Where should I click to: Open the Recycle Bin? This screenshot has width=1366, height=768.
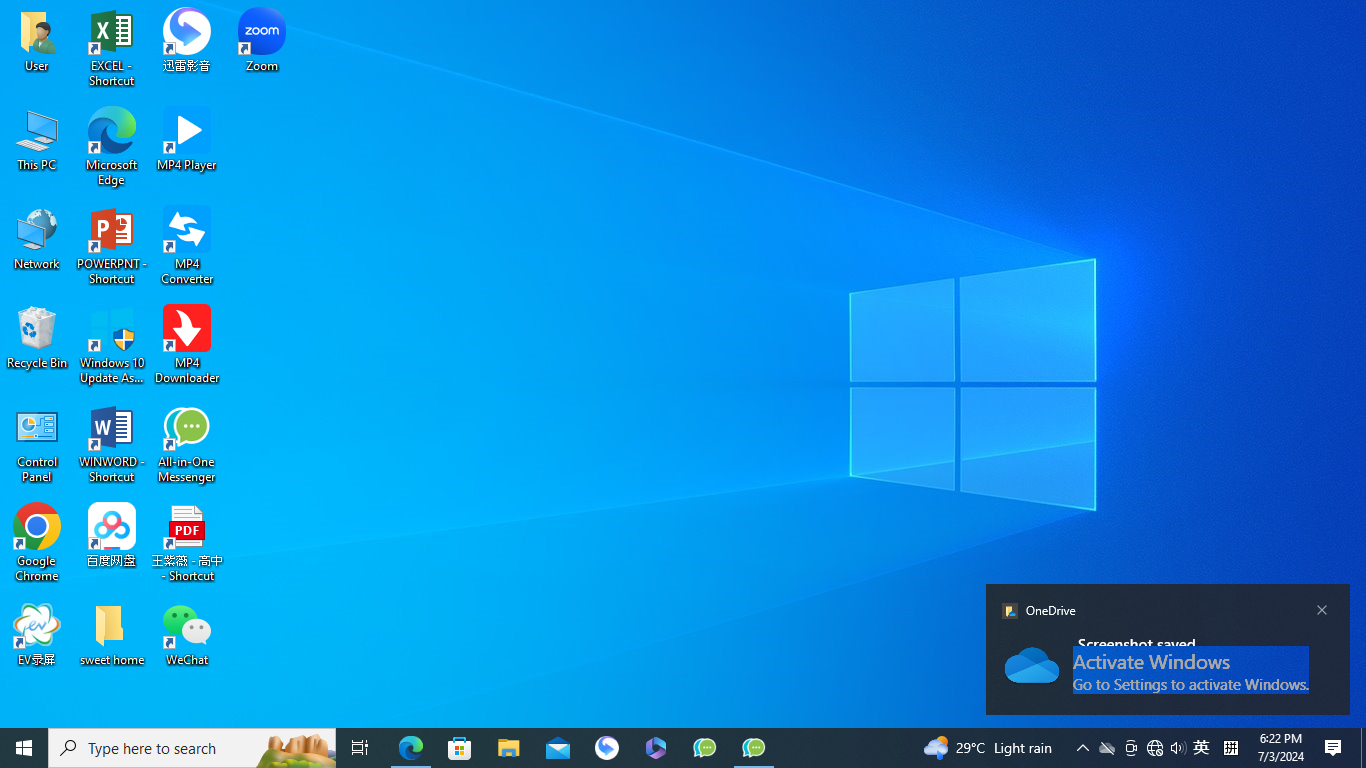point(37,338)
